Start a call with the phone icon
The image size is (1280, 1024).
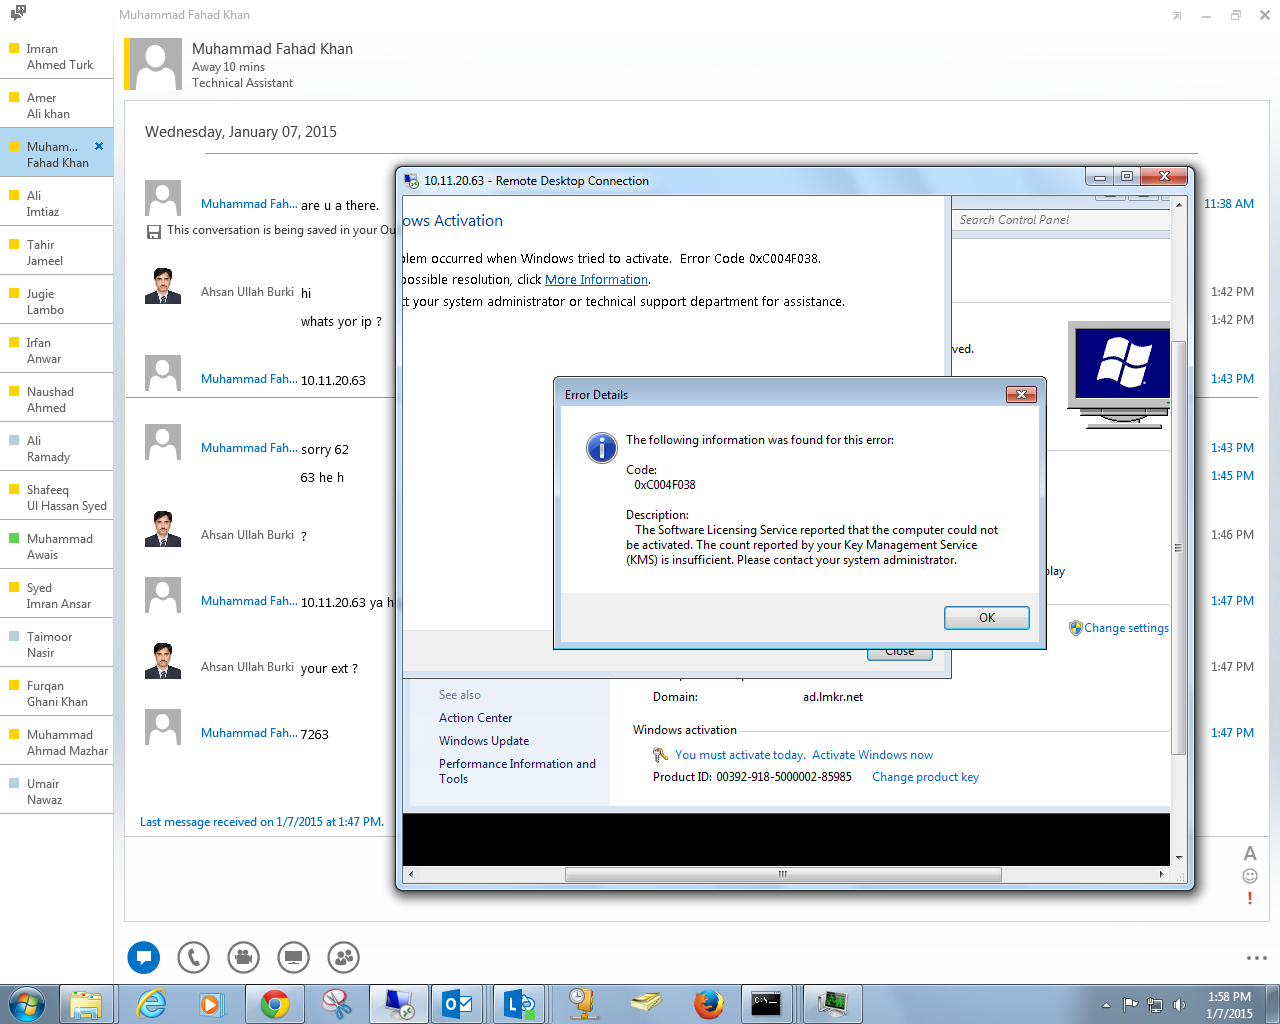click(x=193, y=957)
